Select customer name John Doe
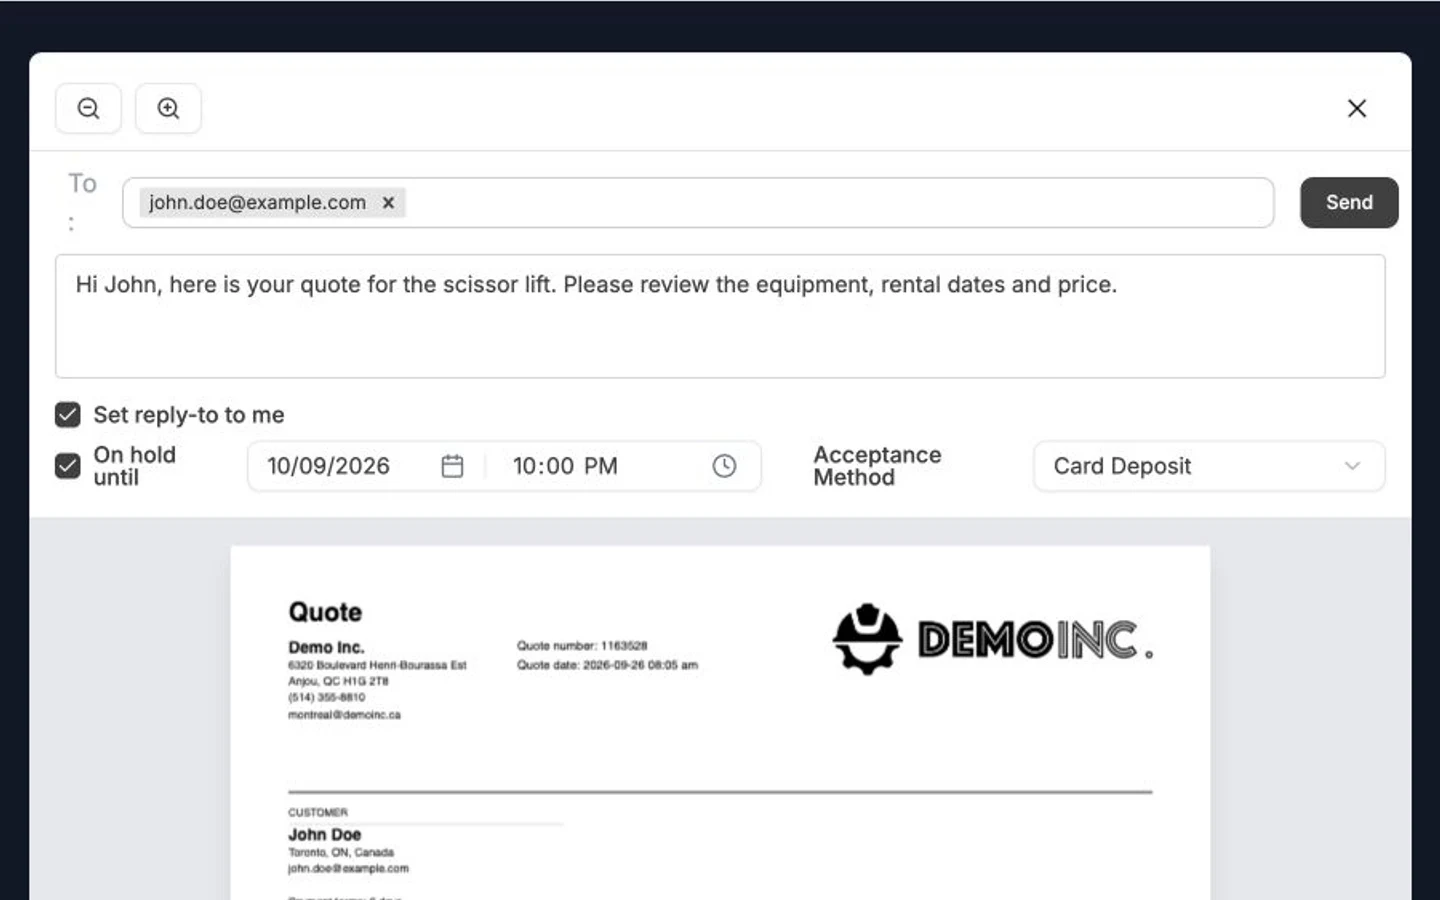Screen dimensions: 1440x900 click(x=324, y=834)
